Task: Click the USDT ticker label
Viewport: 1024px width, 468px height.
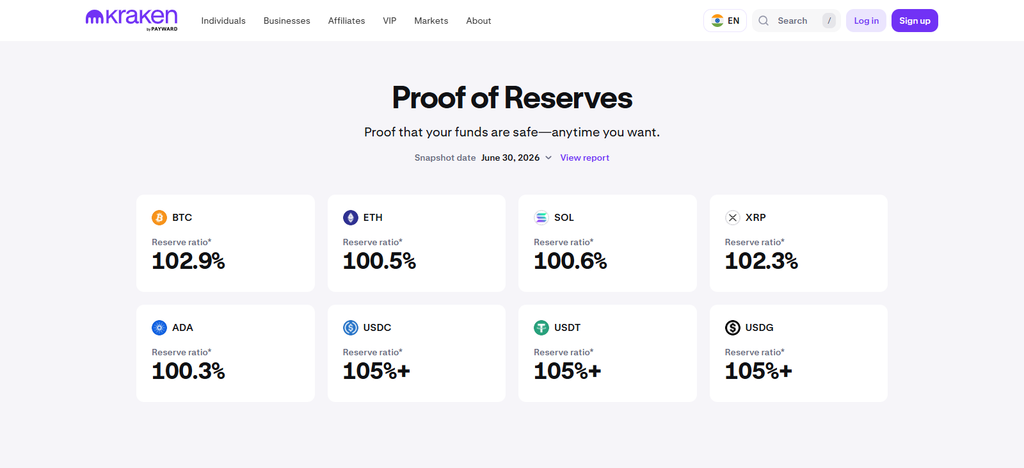Action: pos(568,328)
